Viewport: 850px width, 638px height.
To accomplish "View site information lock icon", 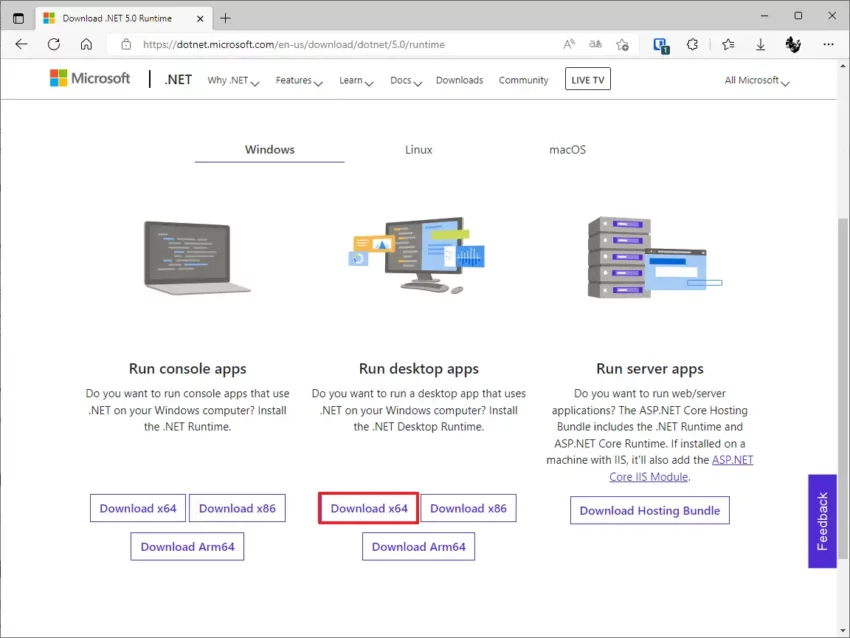I will 126,44.
